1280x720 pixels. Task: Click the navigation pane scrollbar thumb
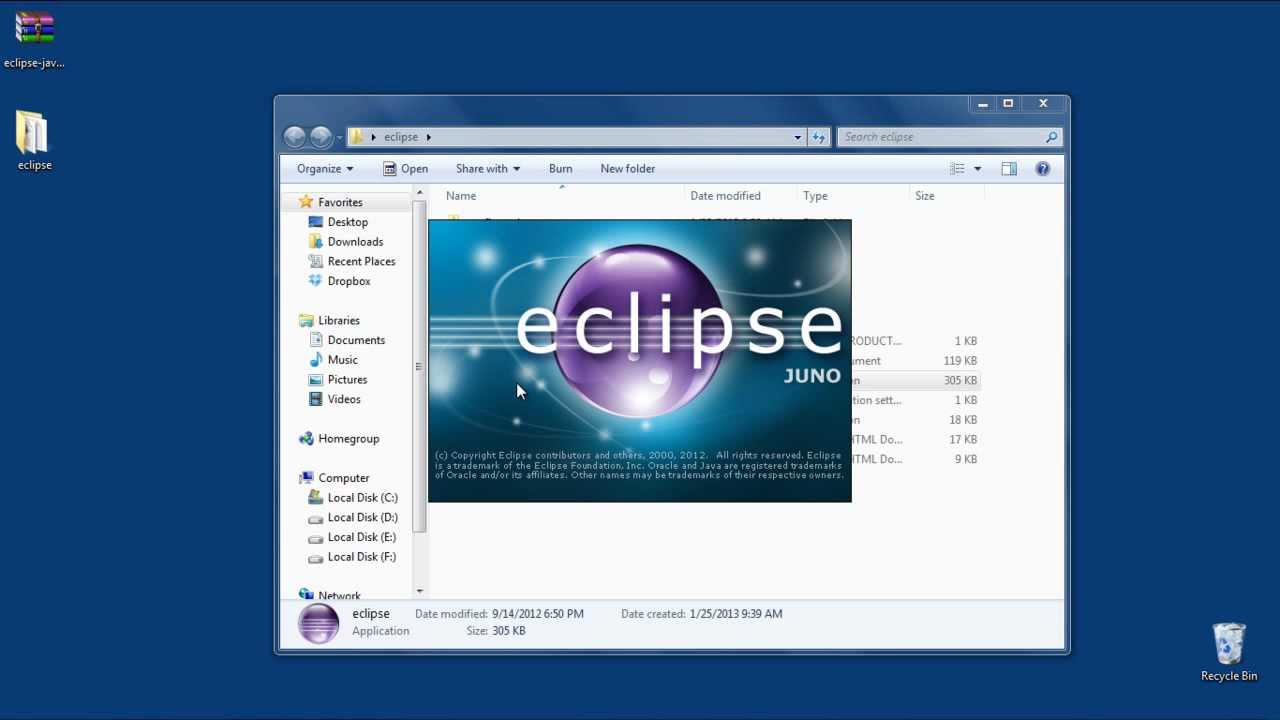click(x=419, y=367)
